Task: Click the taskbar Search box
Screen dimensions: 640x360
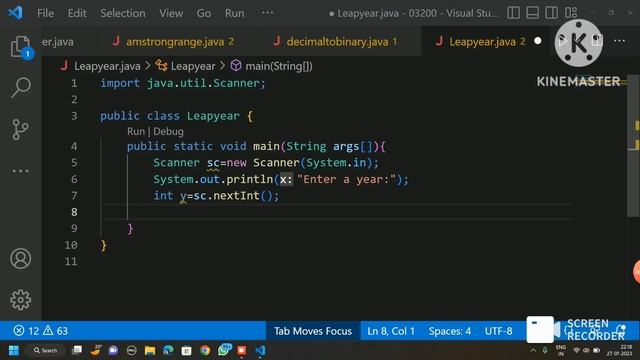Action: click(x=46, y=350)
